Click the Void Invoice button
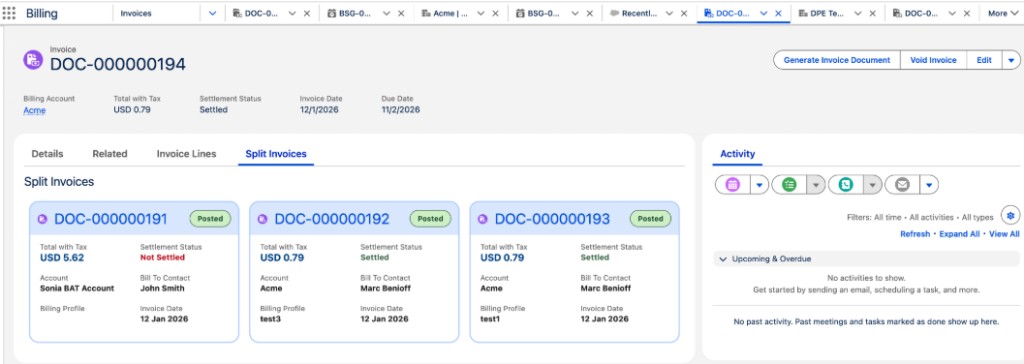The height and width of the screenshot is (364, 1024). 933,60
